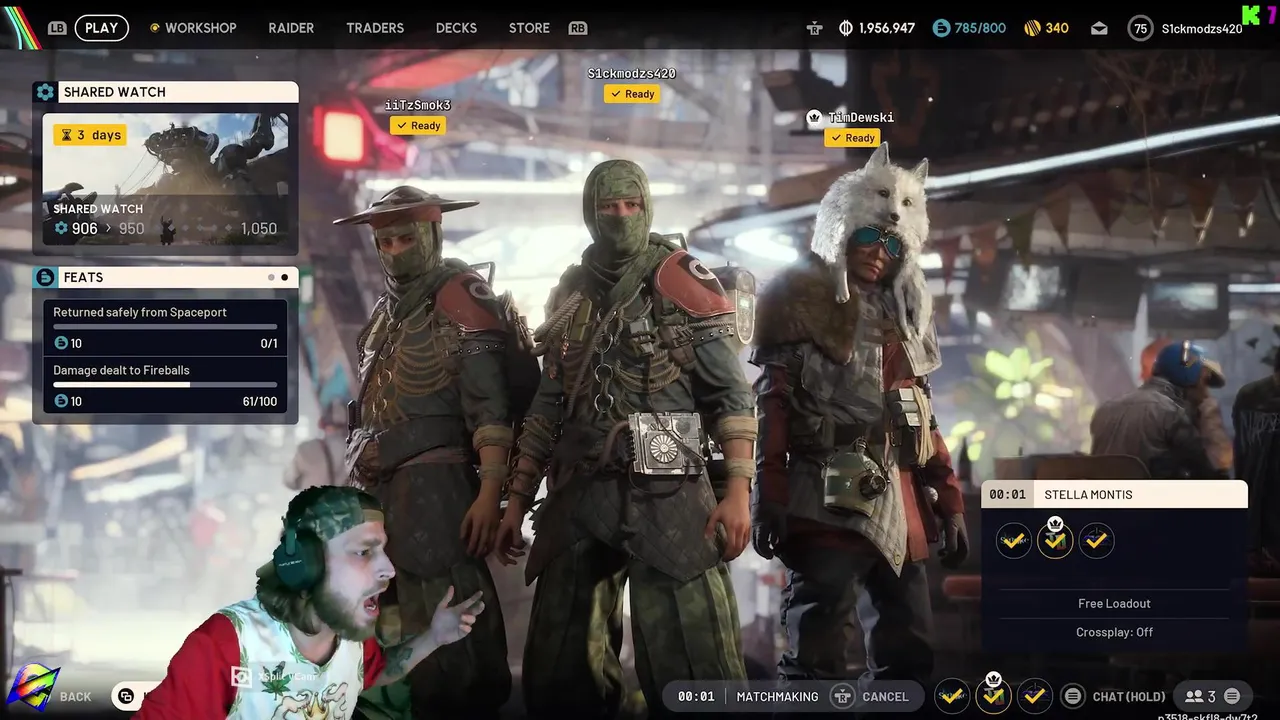The width and height of the screenshot is (1280, 720).
Task: Select player name TimDewski
Action: tap(861, 117)
